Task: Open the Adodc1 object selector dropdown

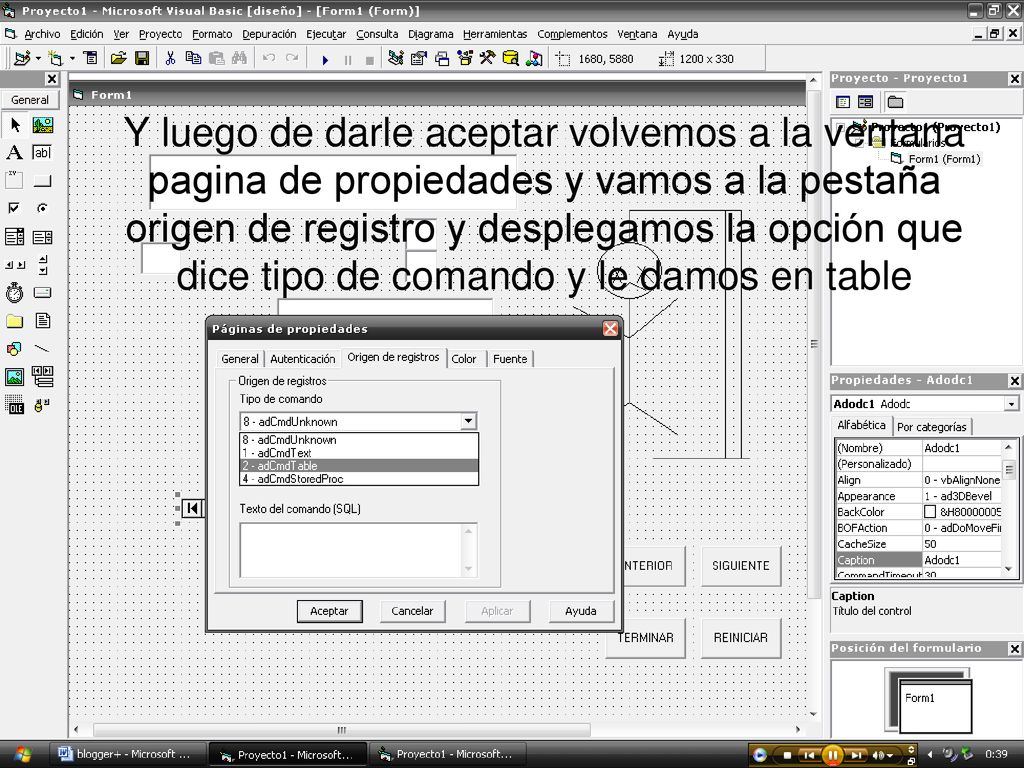Action: (1011, 404)
